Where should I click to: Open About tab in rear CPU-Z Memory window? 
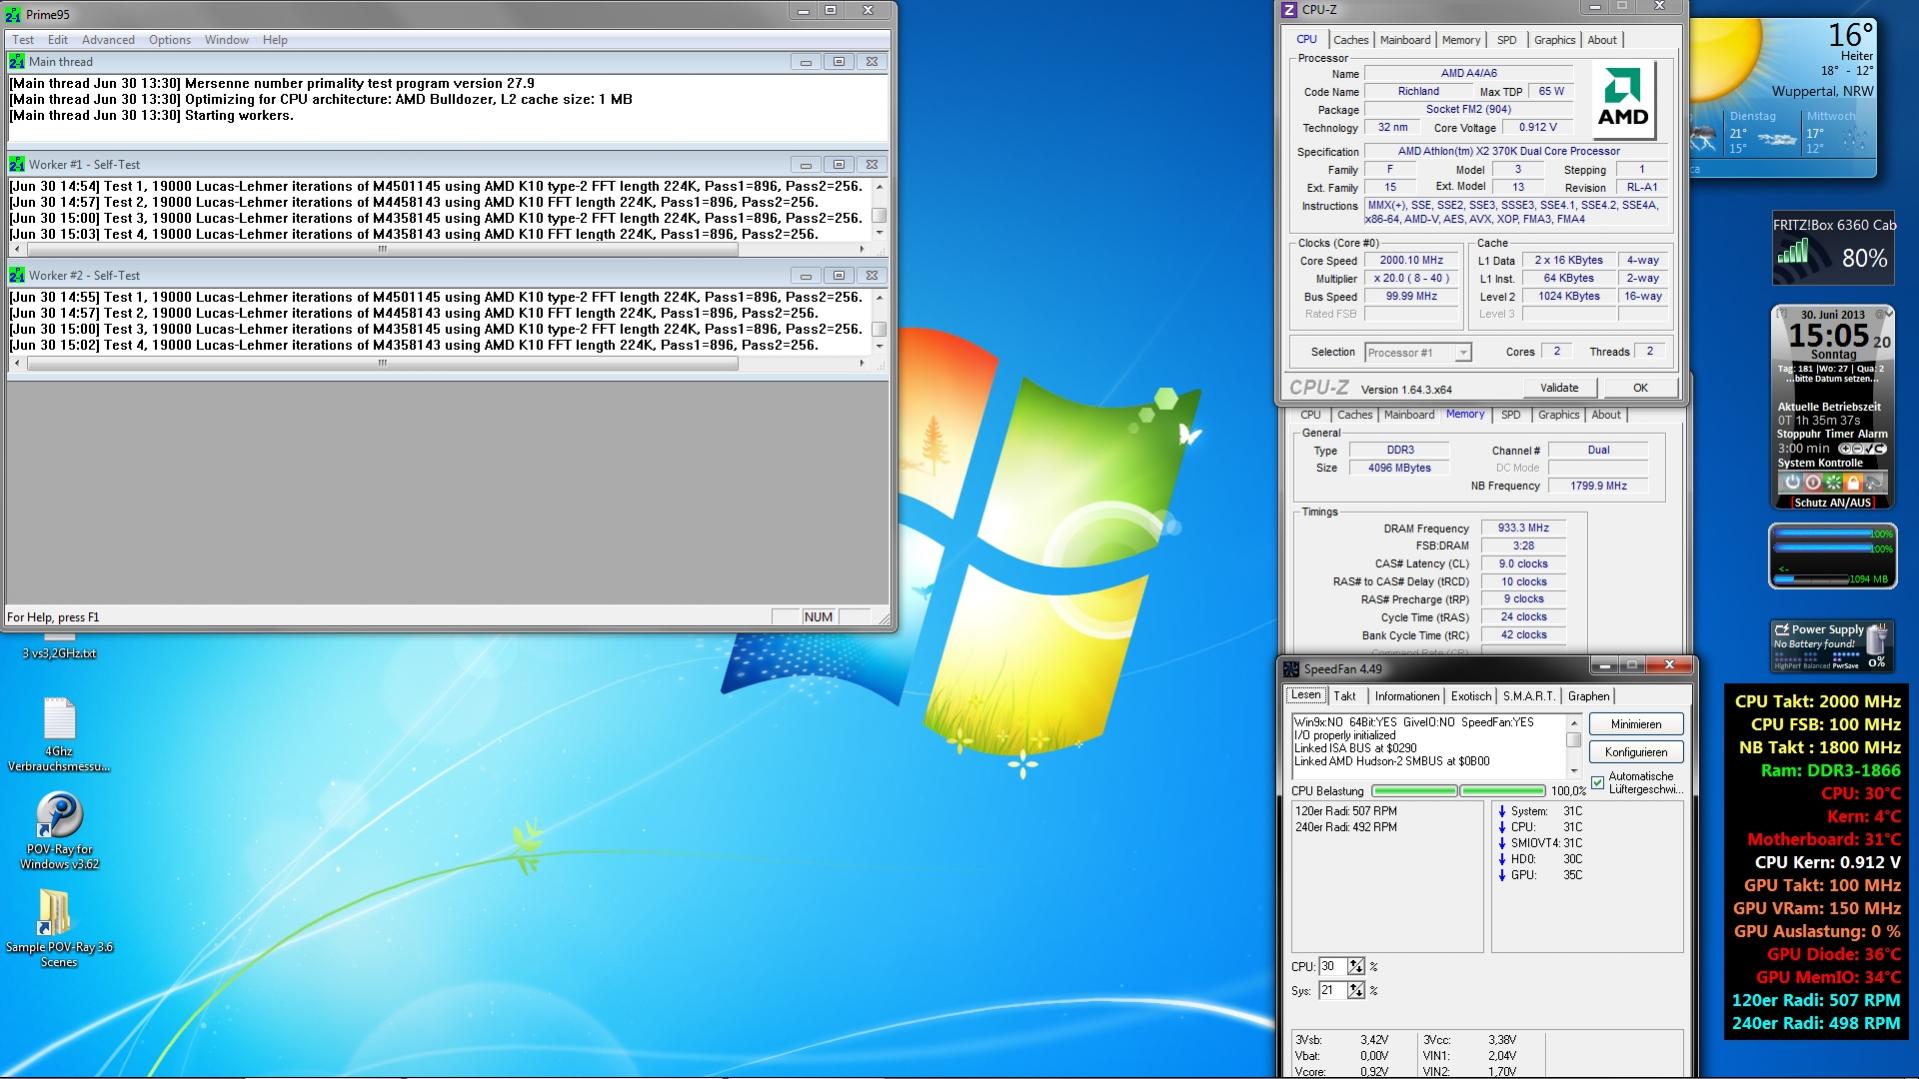click(1606, 415)
